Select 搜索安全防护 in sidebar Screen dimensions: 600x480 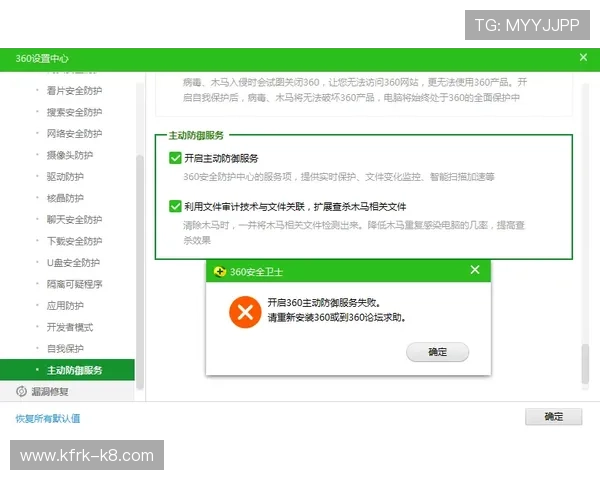pos(74,112)
